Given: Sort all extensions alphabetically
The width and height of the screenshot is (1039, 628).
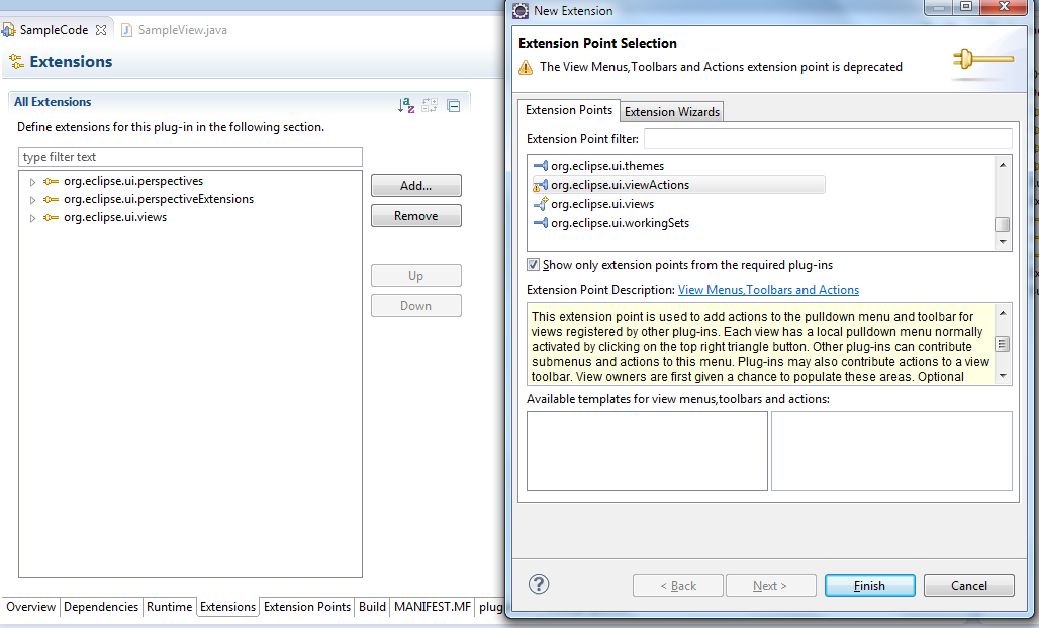Looking at the screenshot, I should tap(406, 104).
